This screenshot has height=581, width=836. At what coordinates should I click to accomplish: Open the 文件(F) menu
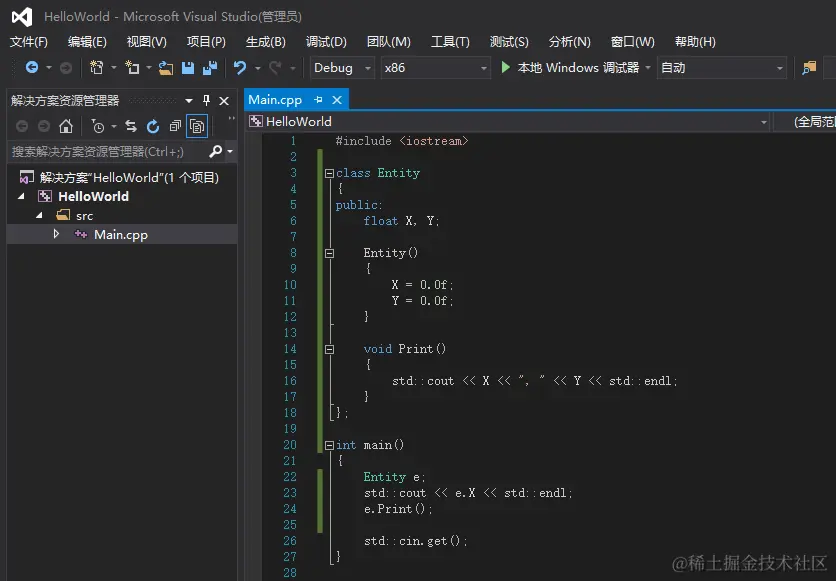click(x=29, y=42)
